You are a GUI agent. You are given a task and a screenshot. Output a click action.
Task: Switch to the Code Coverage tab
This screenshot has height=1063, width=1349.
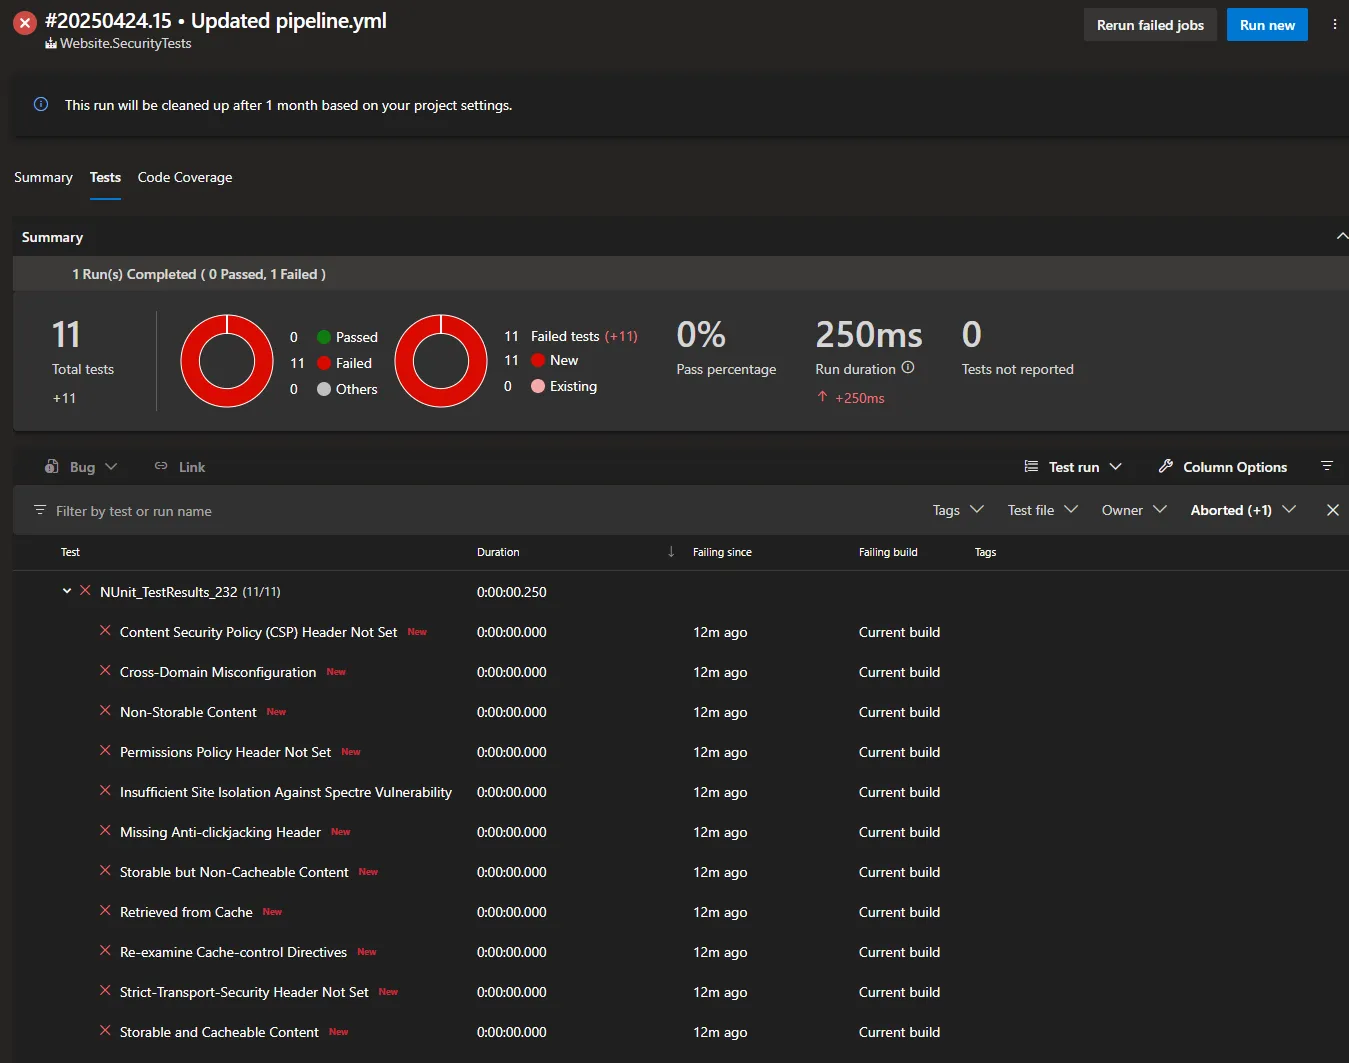point(184,177)
